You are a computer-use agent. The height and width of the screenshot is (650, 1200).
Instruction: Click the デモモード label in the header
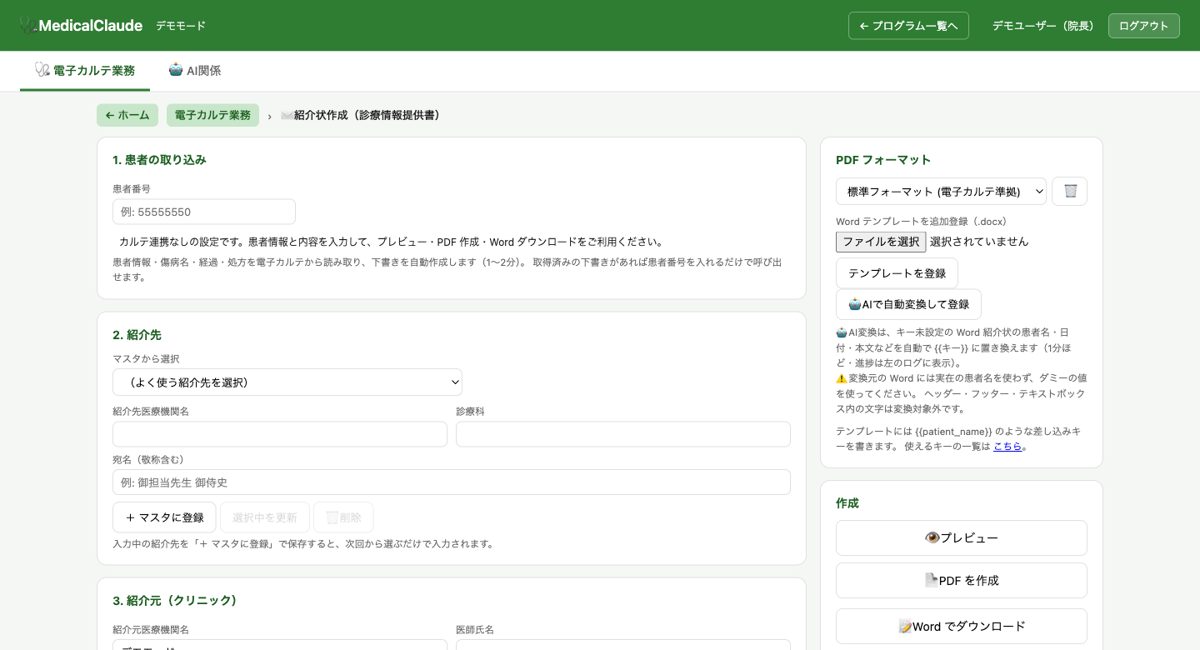pyautogui.click(x=181, y=26)
